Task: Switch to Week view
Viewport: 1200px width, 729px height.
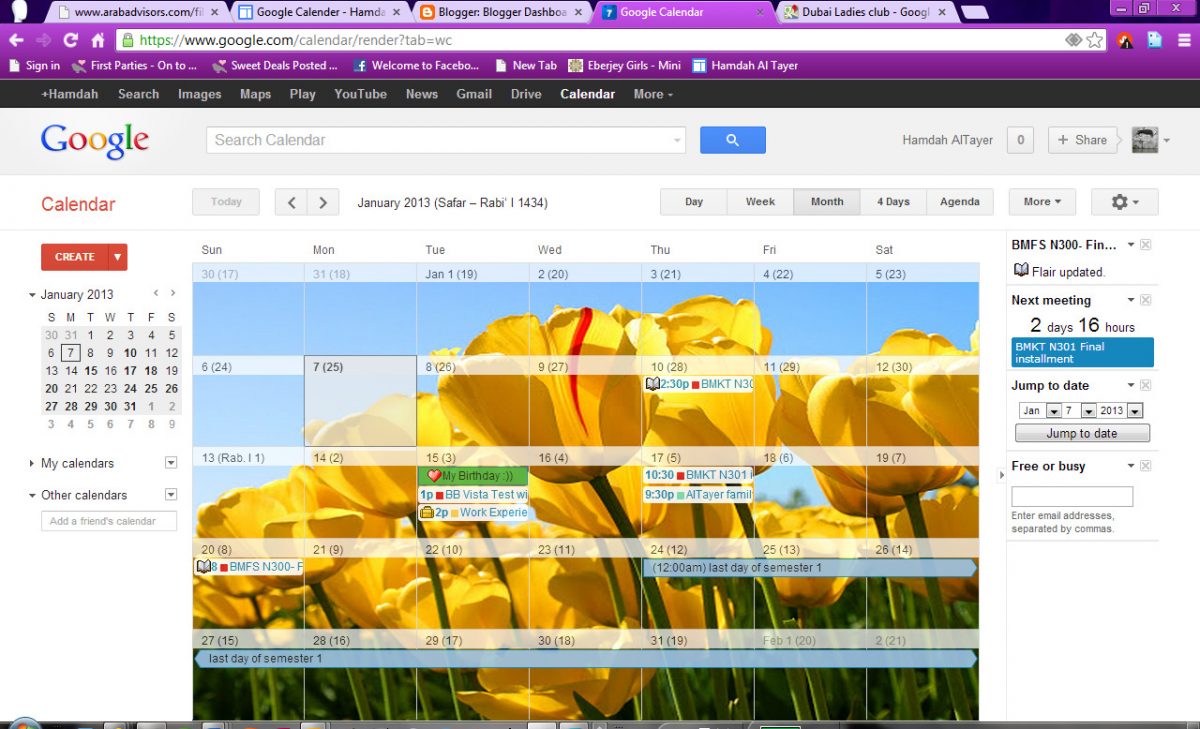Action: coord(759,201)
